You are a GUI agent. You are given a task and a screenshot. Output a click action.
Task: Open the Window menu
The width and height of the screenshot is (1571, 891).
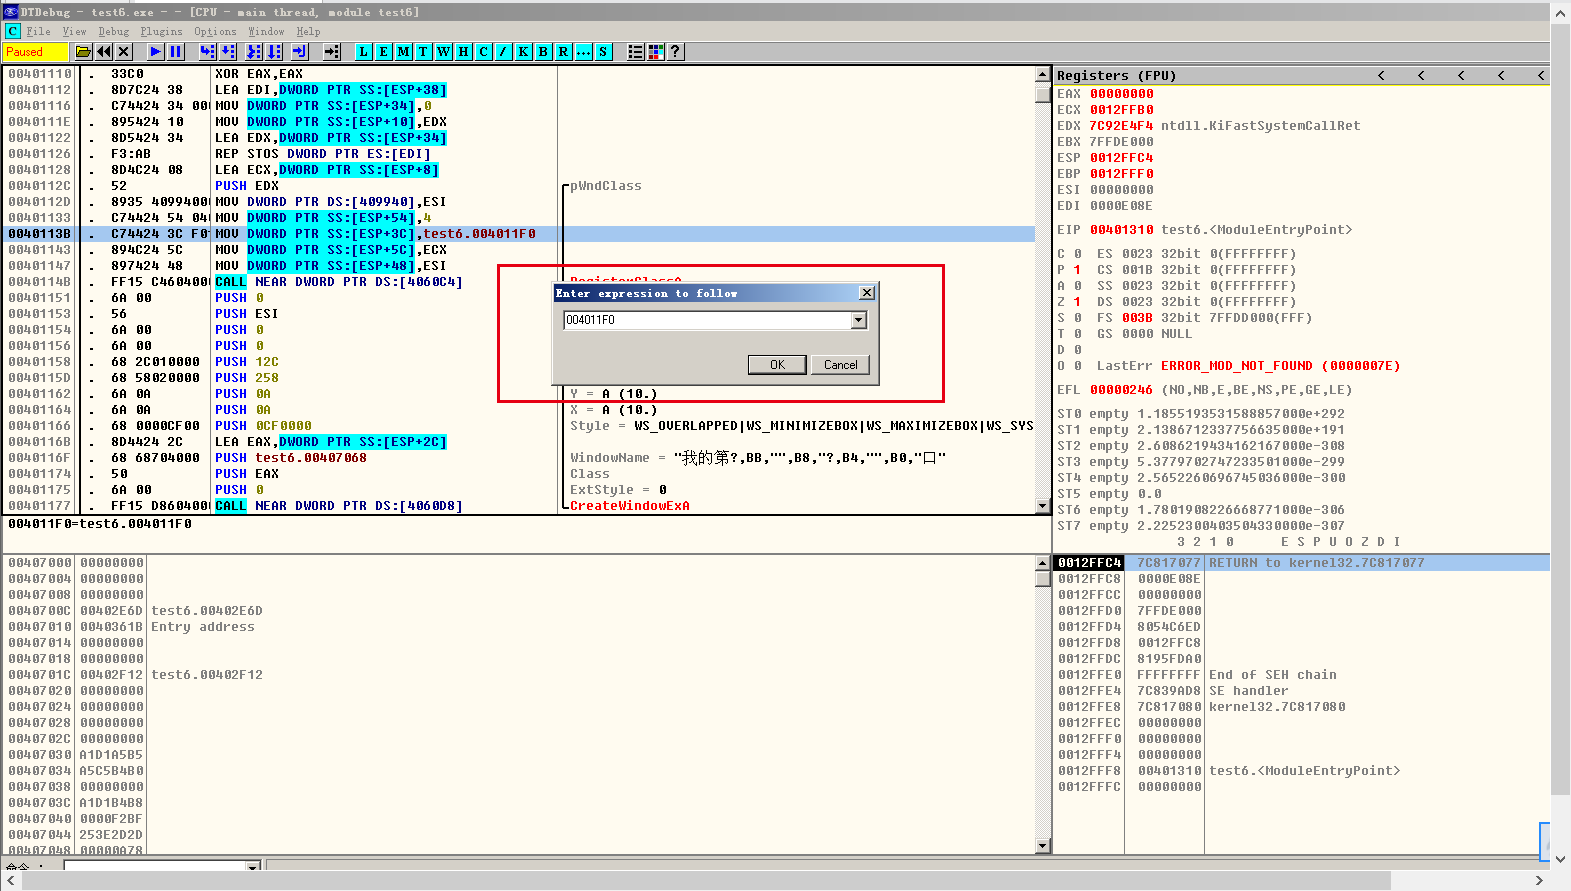(x=267, y=32)
